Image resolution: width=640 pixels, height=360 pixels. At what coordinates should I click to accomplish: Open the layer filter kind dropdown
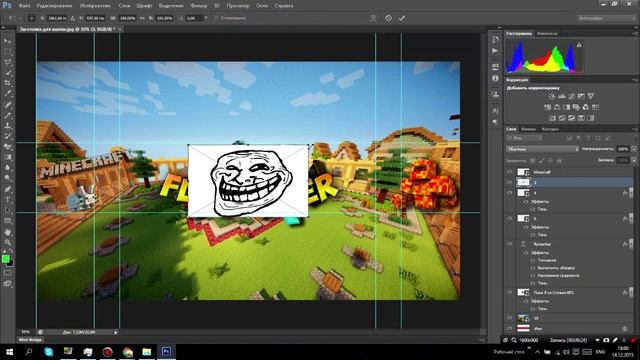[x=523, y=138]
